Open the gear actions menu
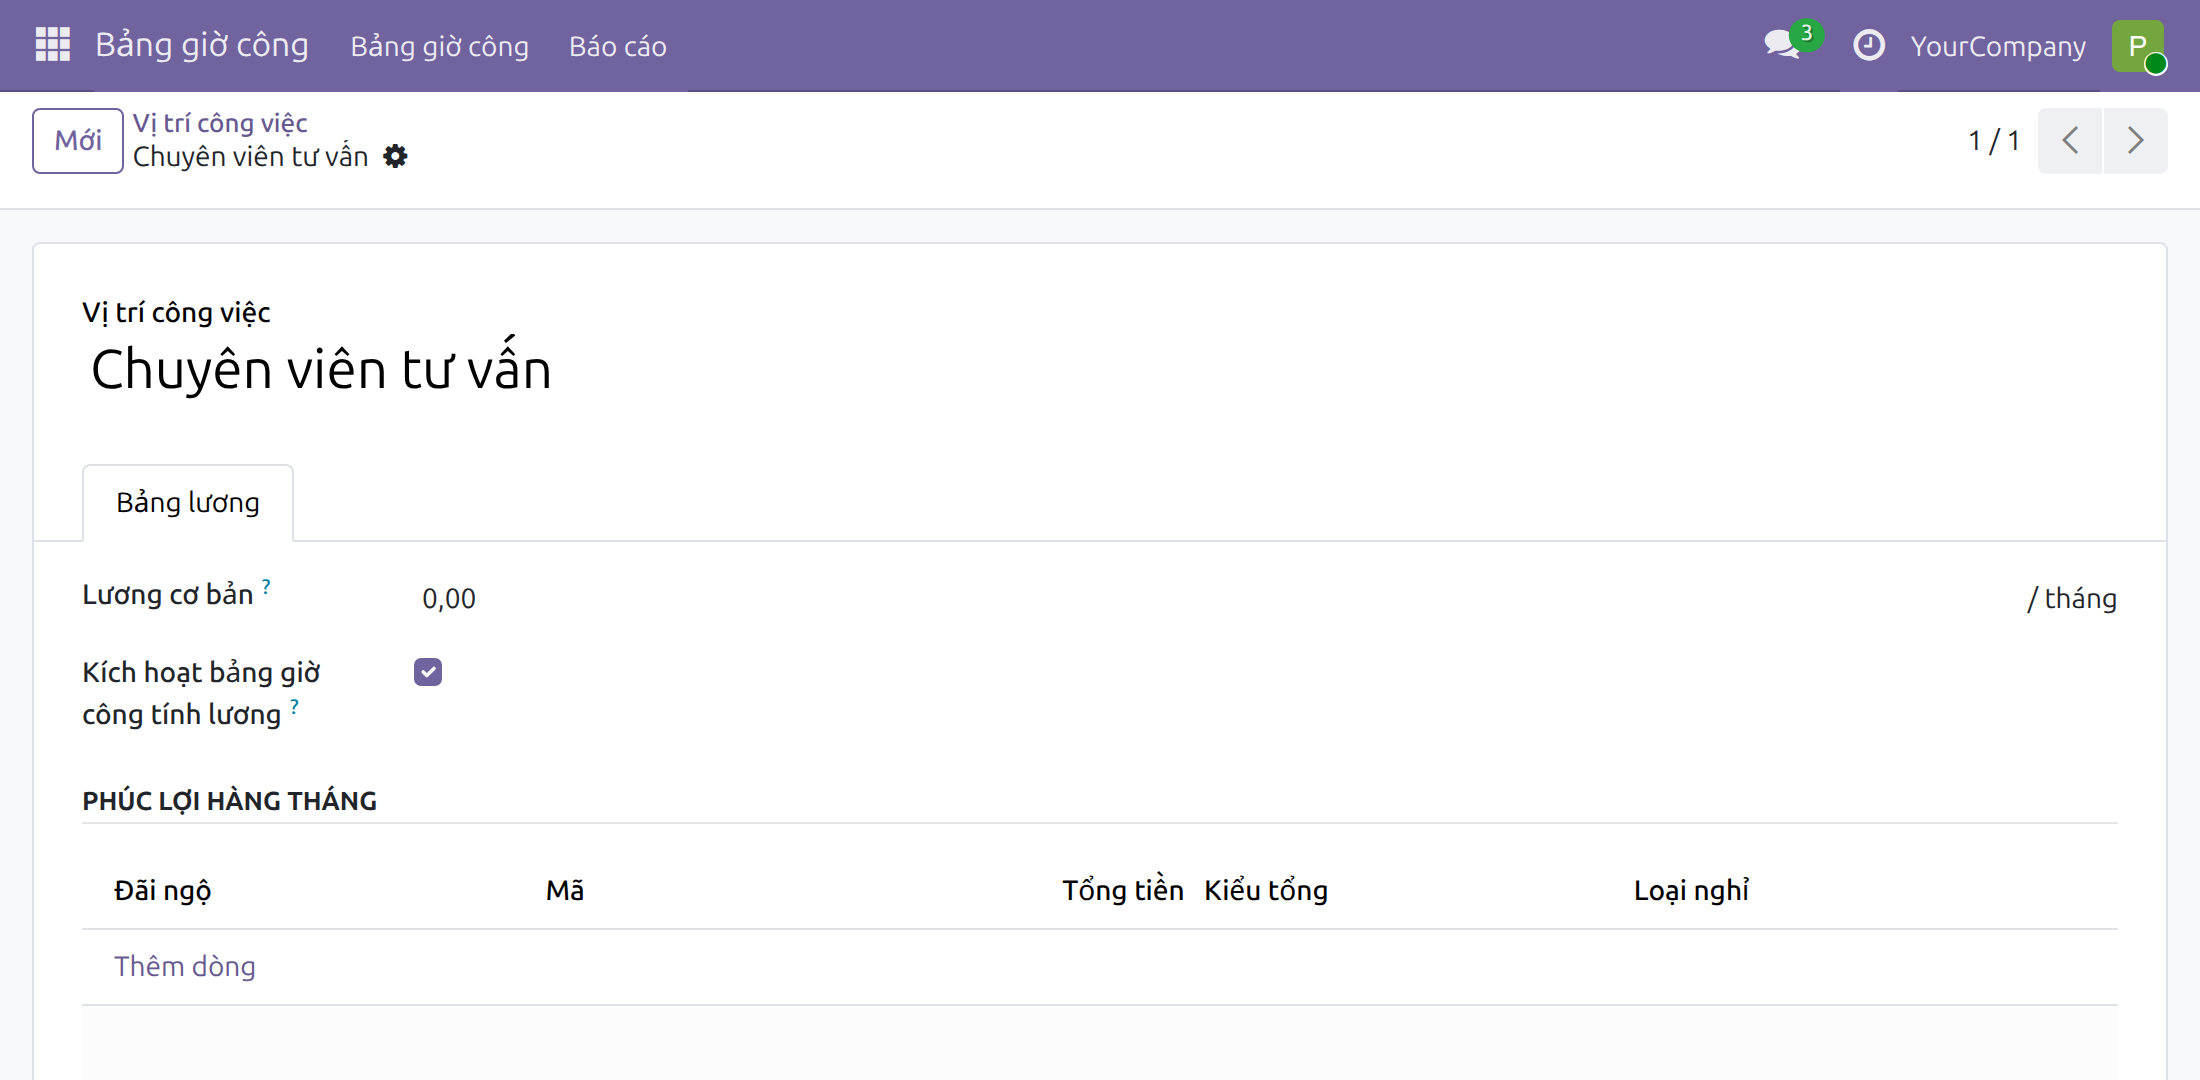The image size is (2200, 1080). (x=396, y=156)
